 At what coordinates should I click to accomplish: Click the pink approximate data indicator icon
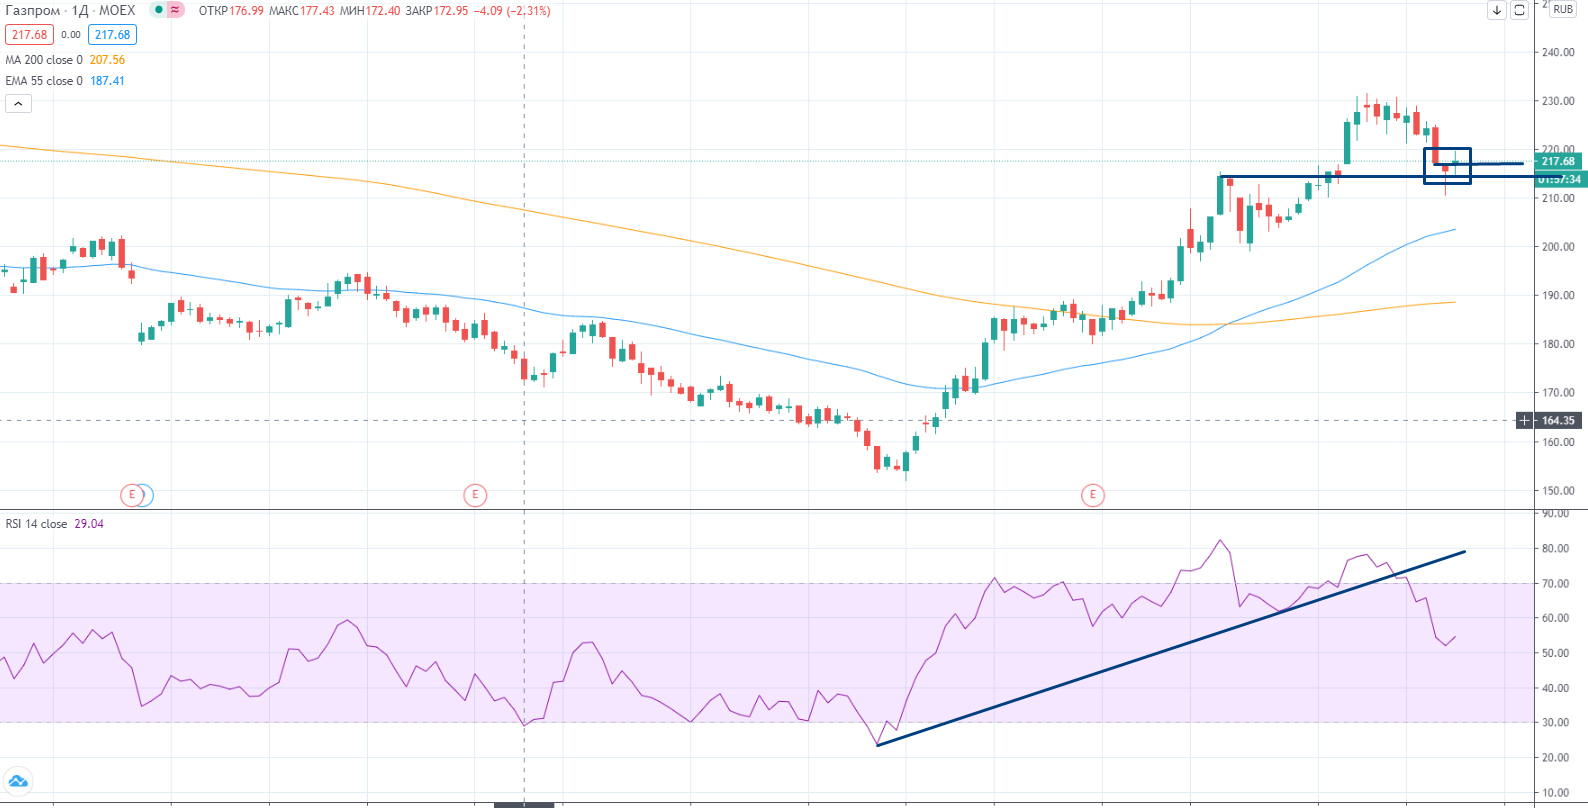[175, 10]
